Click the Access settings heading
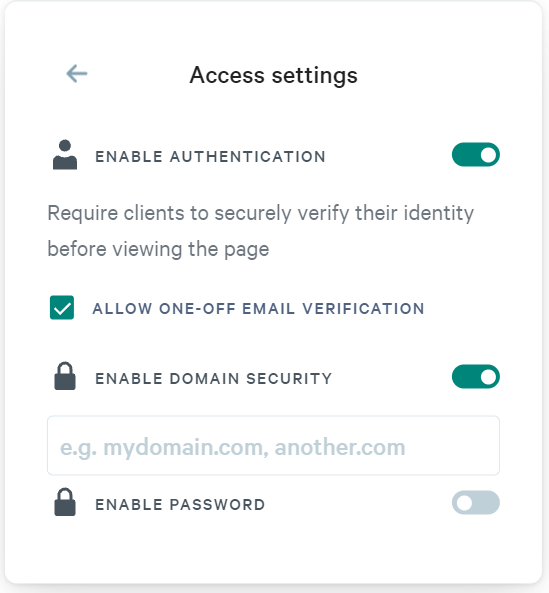Screen dimensions: 549x593 [x=273, y=75]
